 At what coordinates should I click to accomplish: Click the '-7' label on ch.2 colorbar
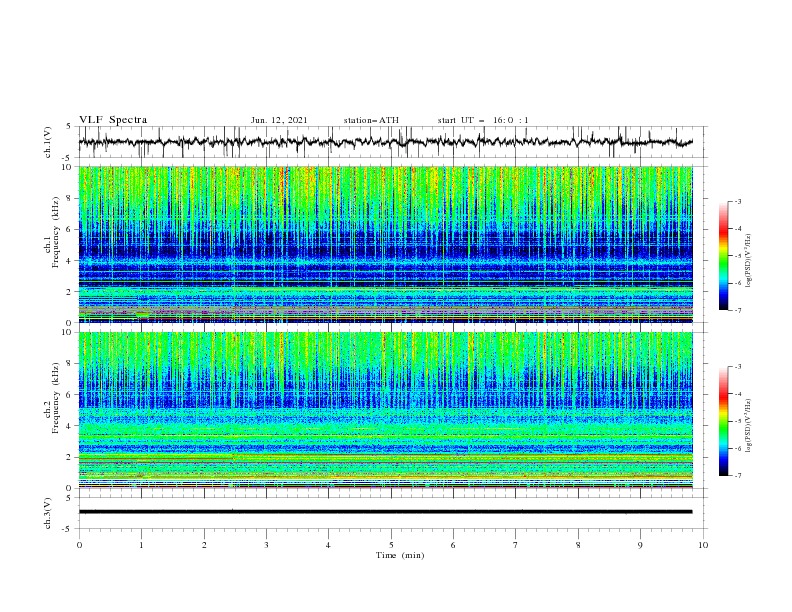tap(737, 476)
